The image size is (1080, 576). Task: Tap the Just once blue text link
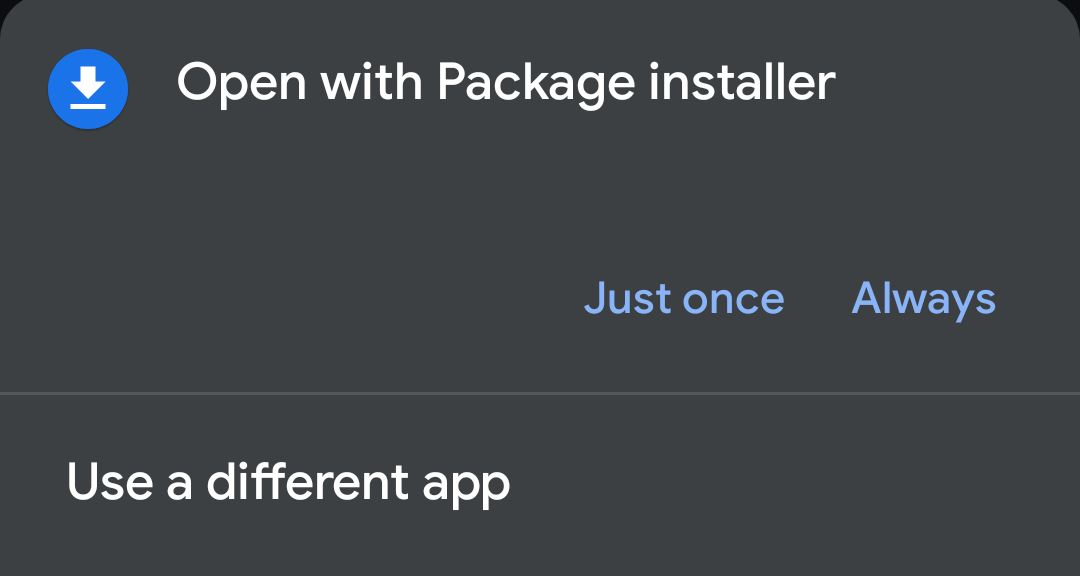684,298
